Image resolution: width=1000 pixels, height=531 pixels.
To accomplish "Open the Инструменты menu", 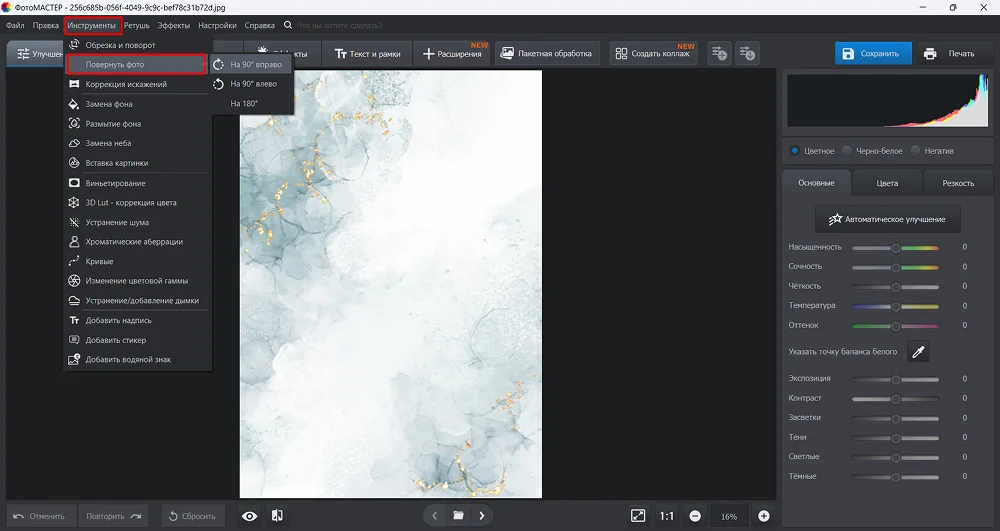I will point(91,25).
